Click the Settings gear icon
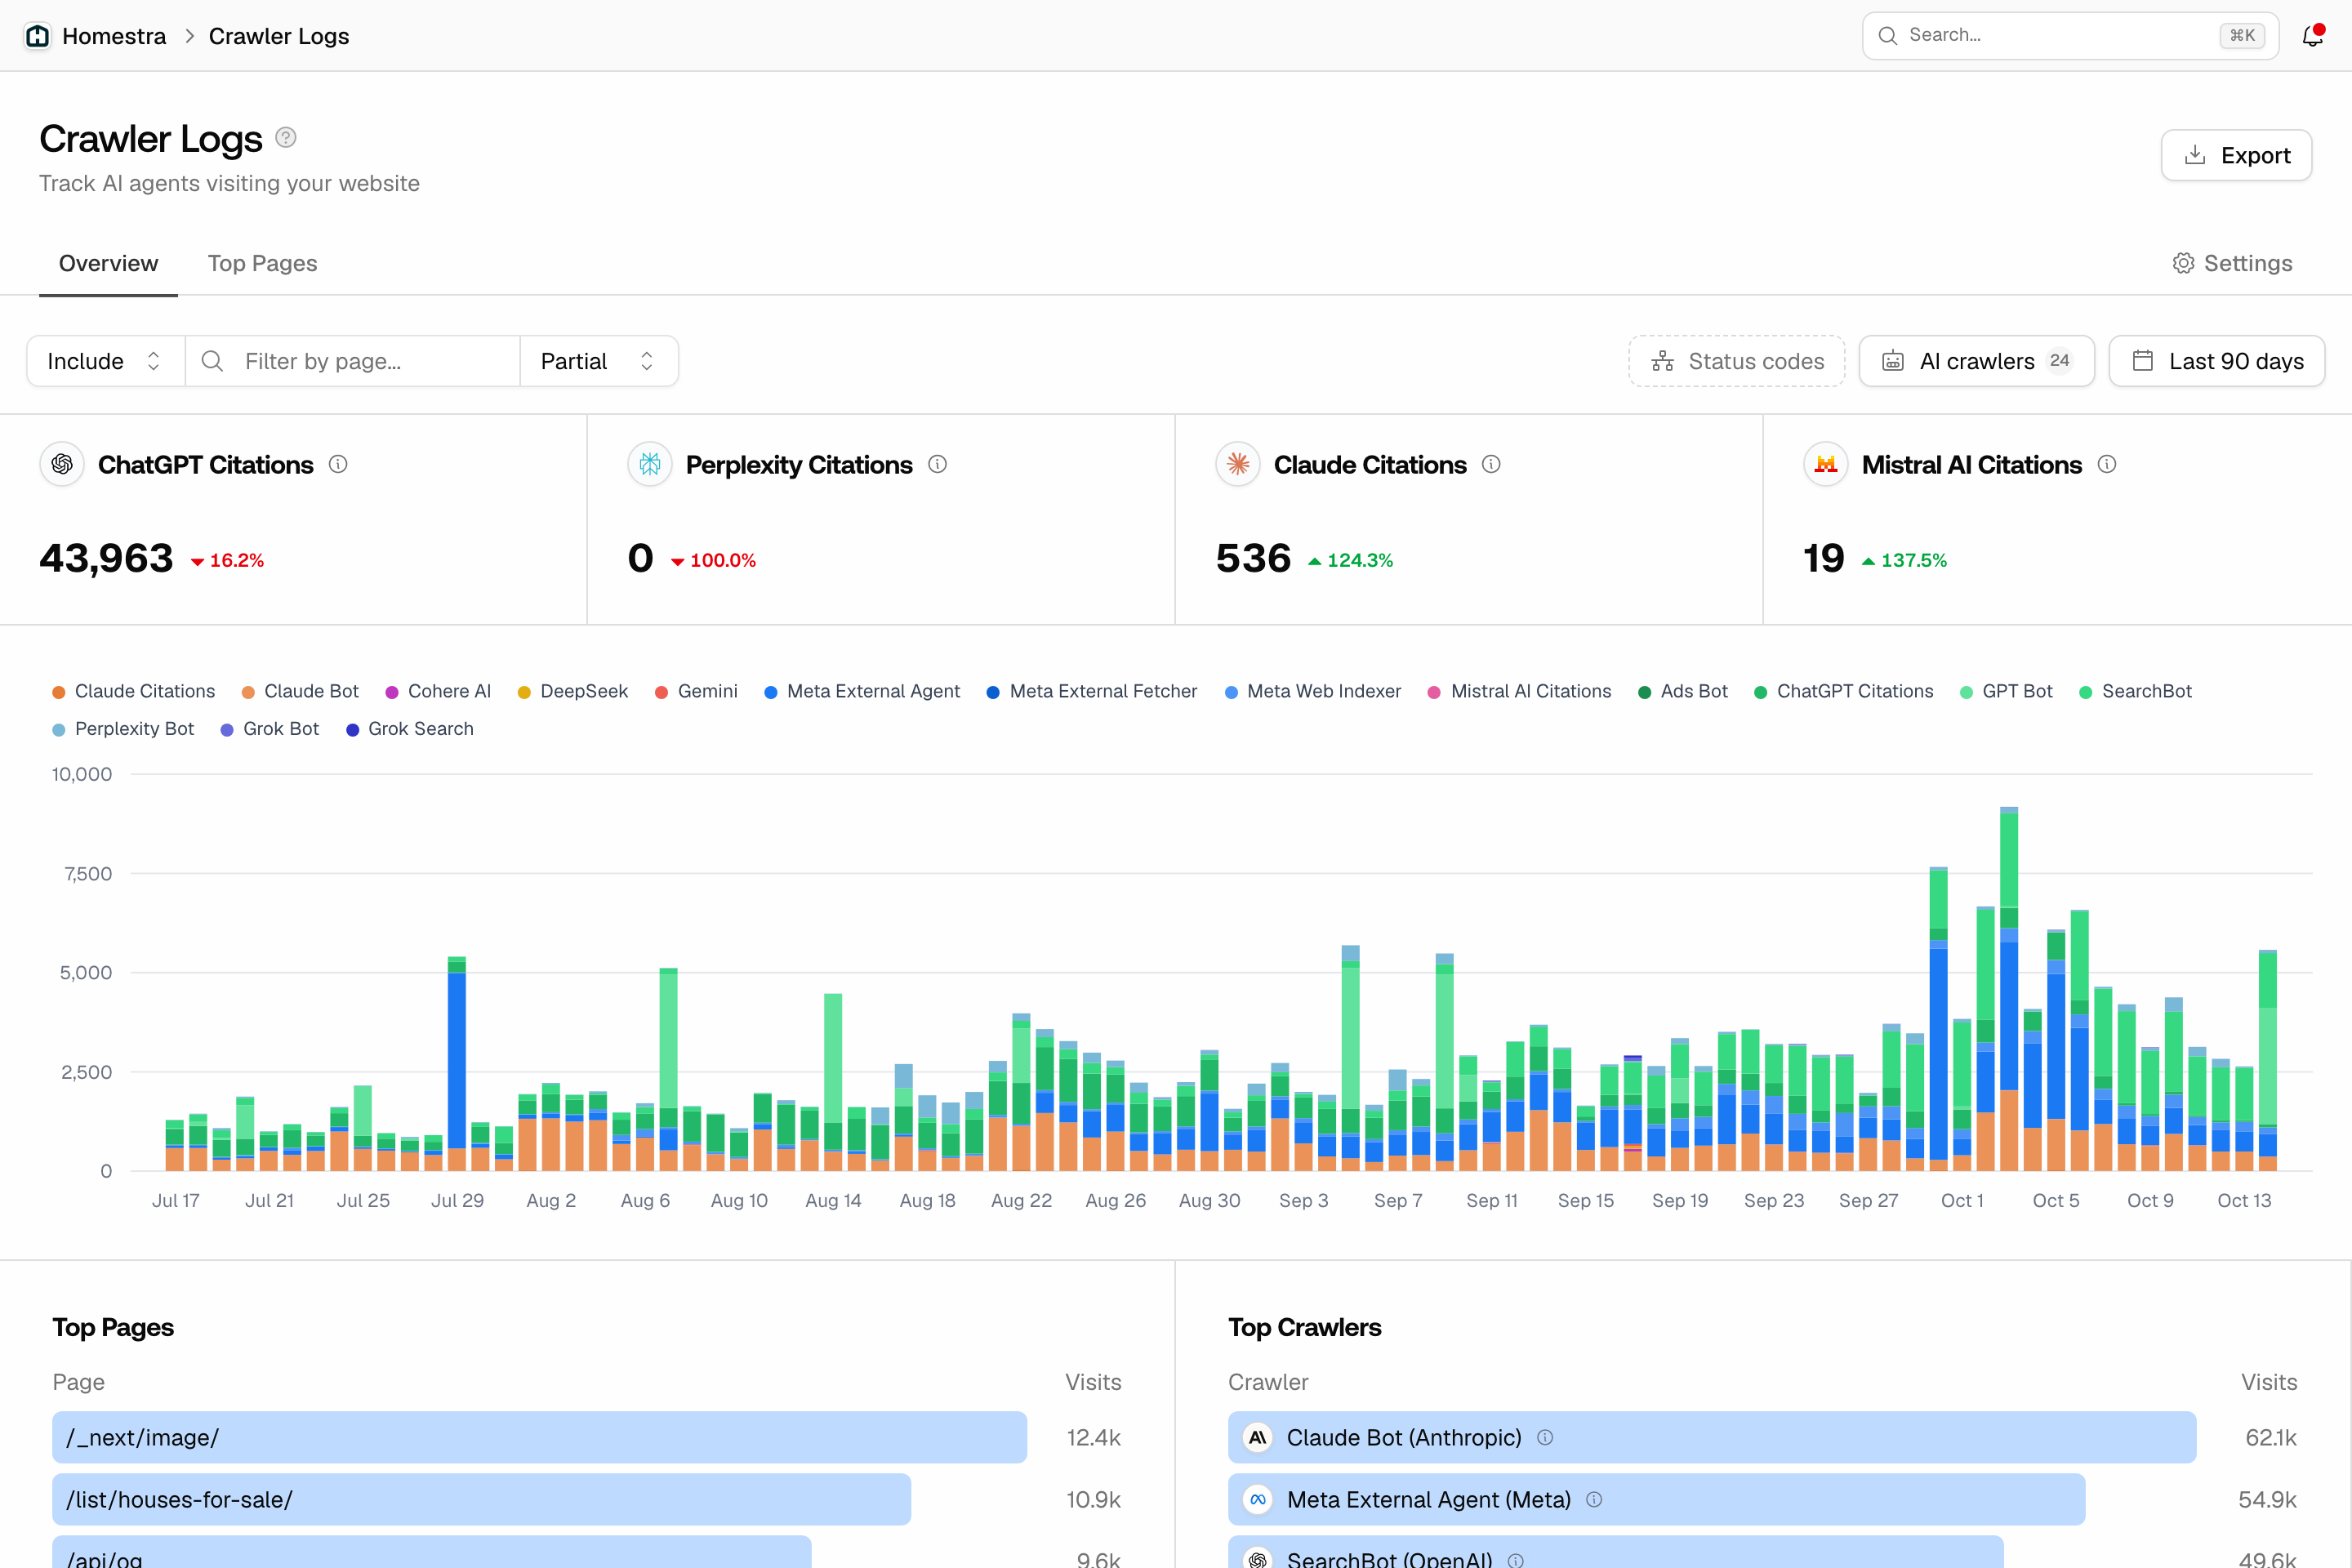This screenshot has width=2352, height=1568. point(2183,263)
